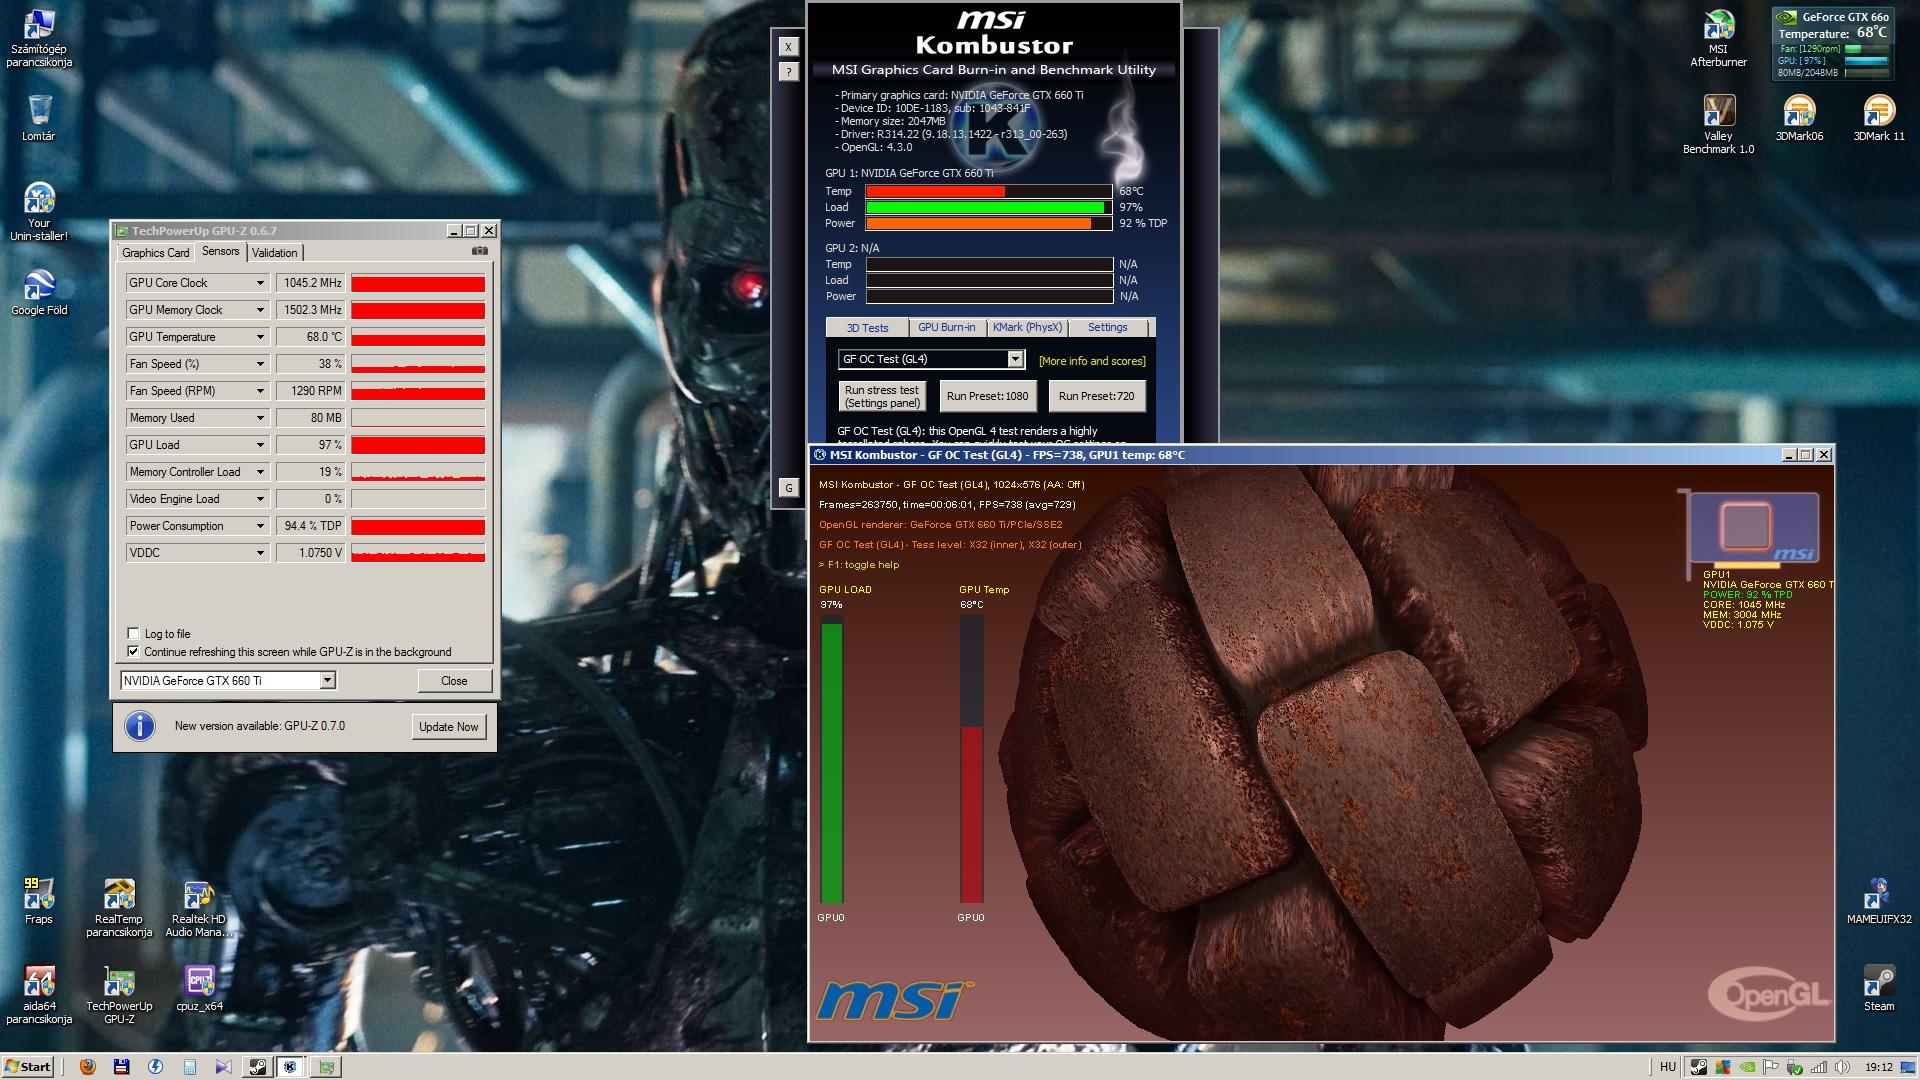Screen dimensions: 1920x1080
Task: Select Kombustor 3D Tests tab
Action: coord(867,328)
